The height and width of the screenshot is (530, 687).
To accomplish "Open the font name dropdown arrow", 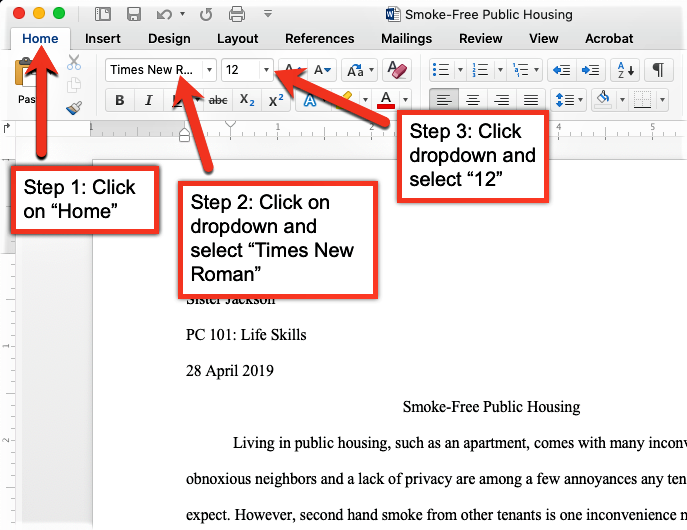I will pos(209,70).
